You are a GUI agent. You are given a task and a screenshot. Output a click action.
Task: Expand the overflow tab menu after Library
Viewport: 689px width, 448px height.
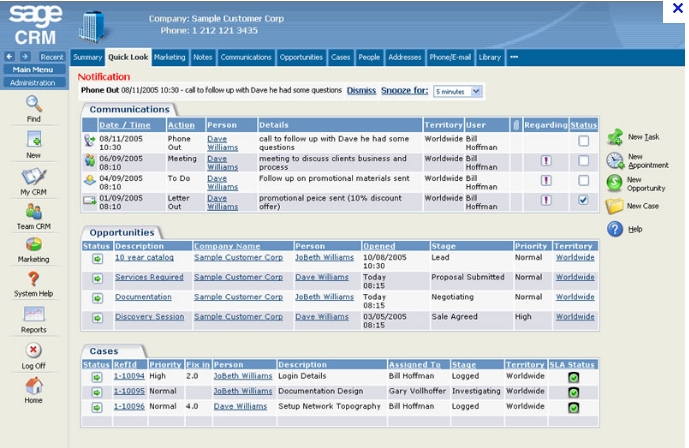point(514,57)
